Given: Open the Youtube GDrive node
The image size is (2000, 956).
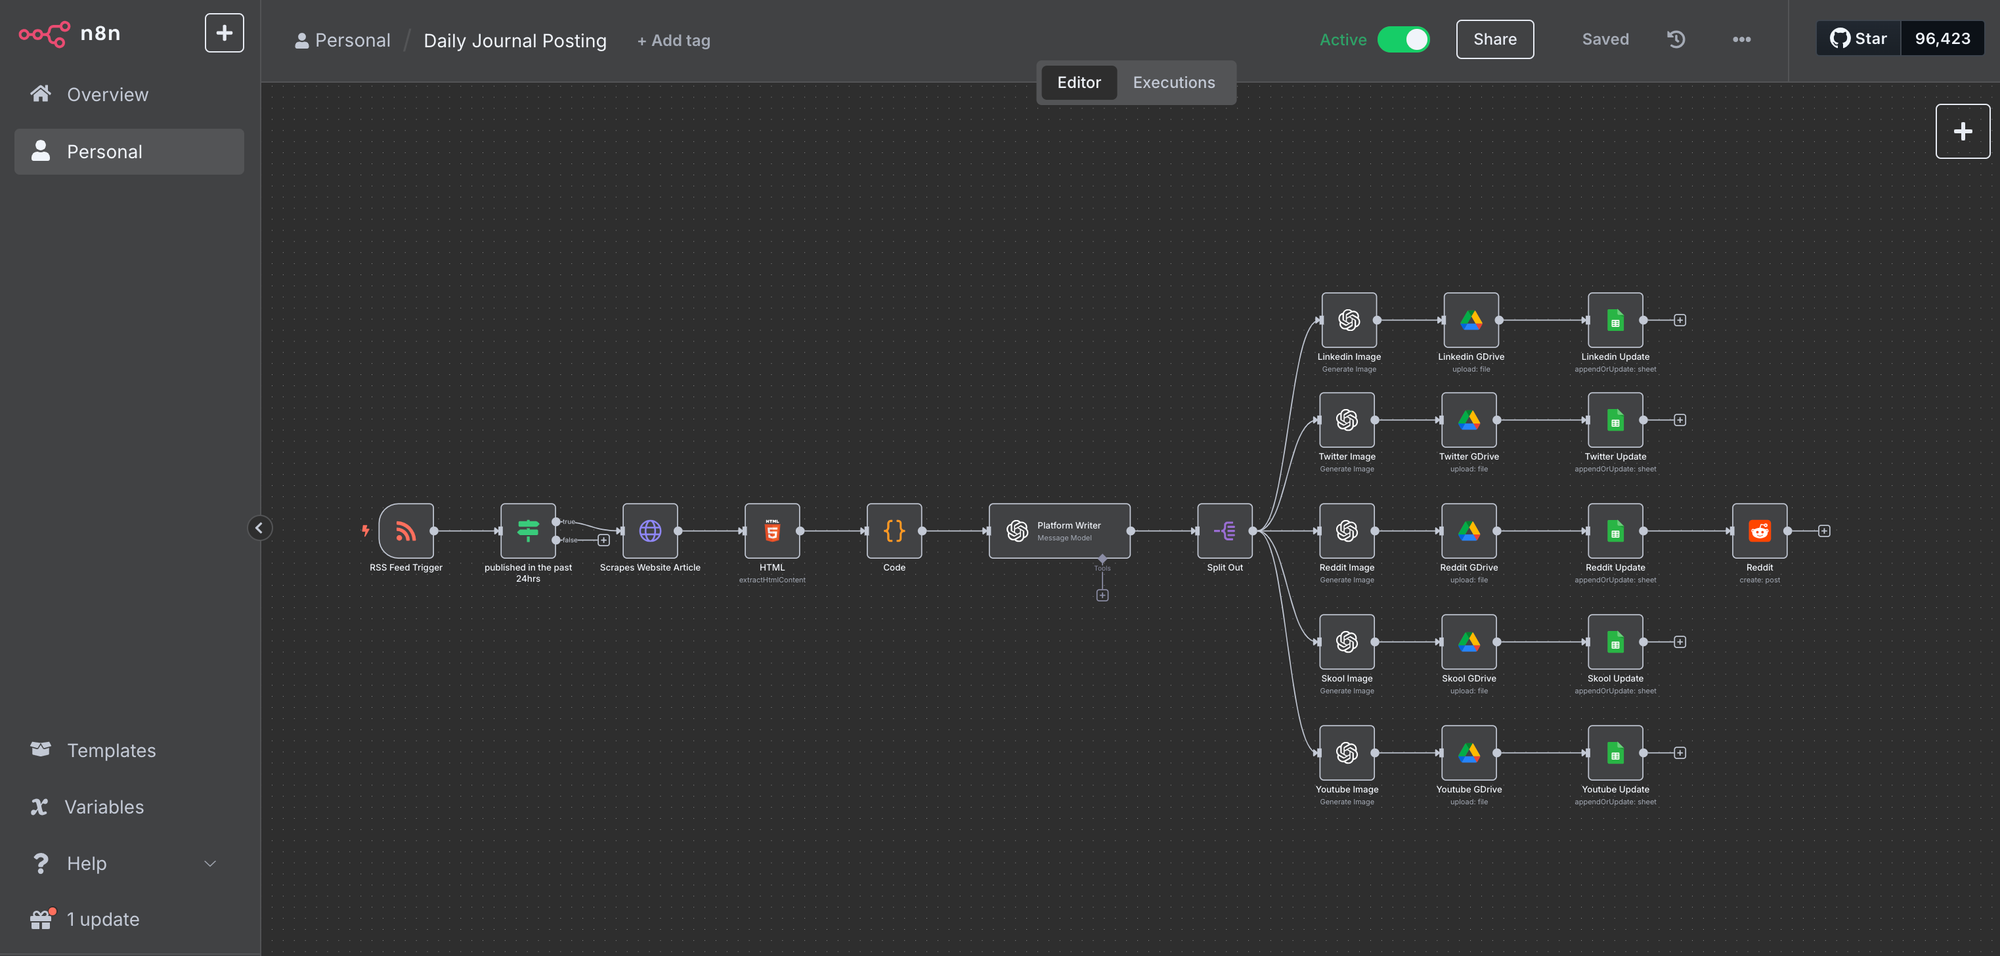Looking at the screenshot, I should 1469,753.
